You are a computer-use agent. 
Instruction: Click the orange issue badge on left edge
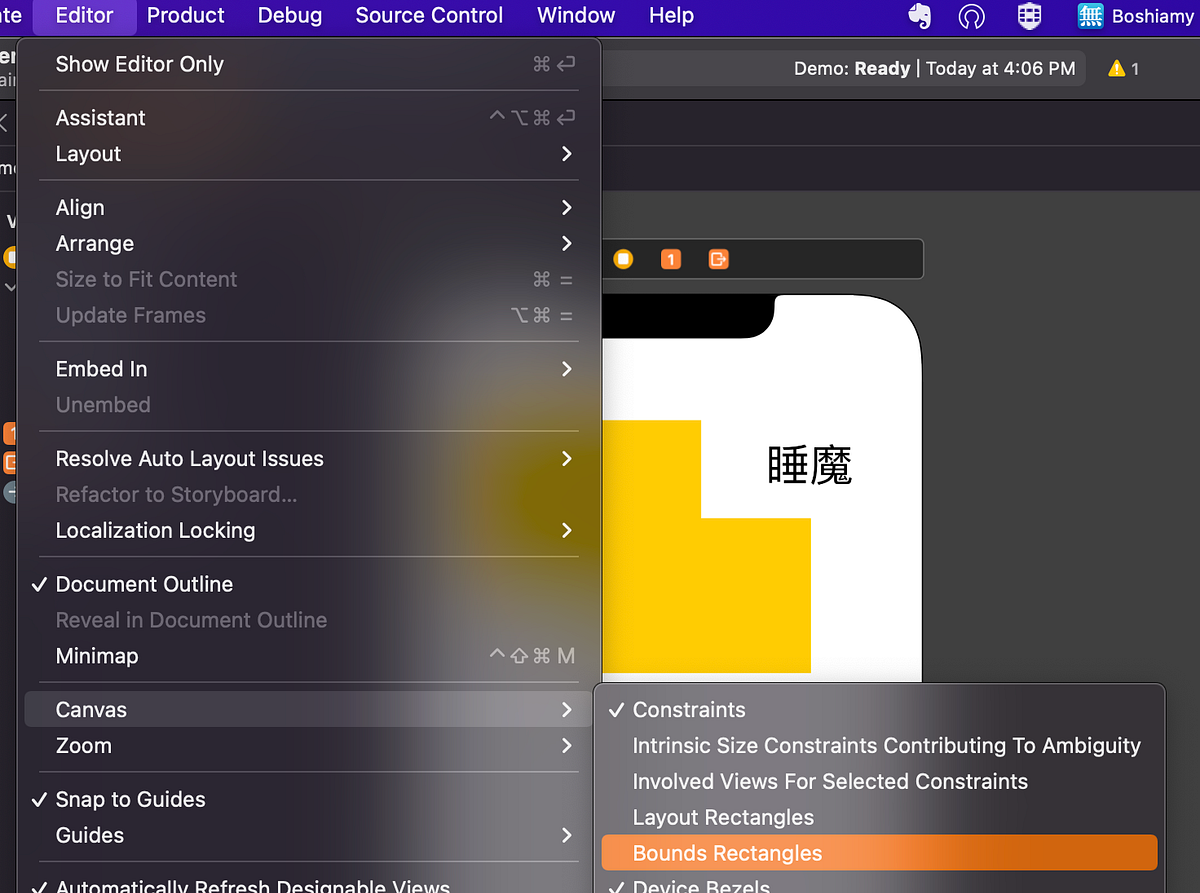[8, 433]
